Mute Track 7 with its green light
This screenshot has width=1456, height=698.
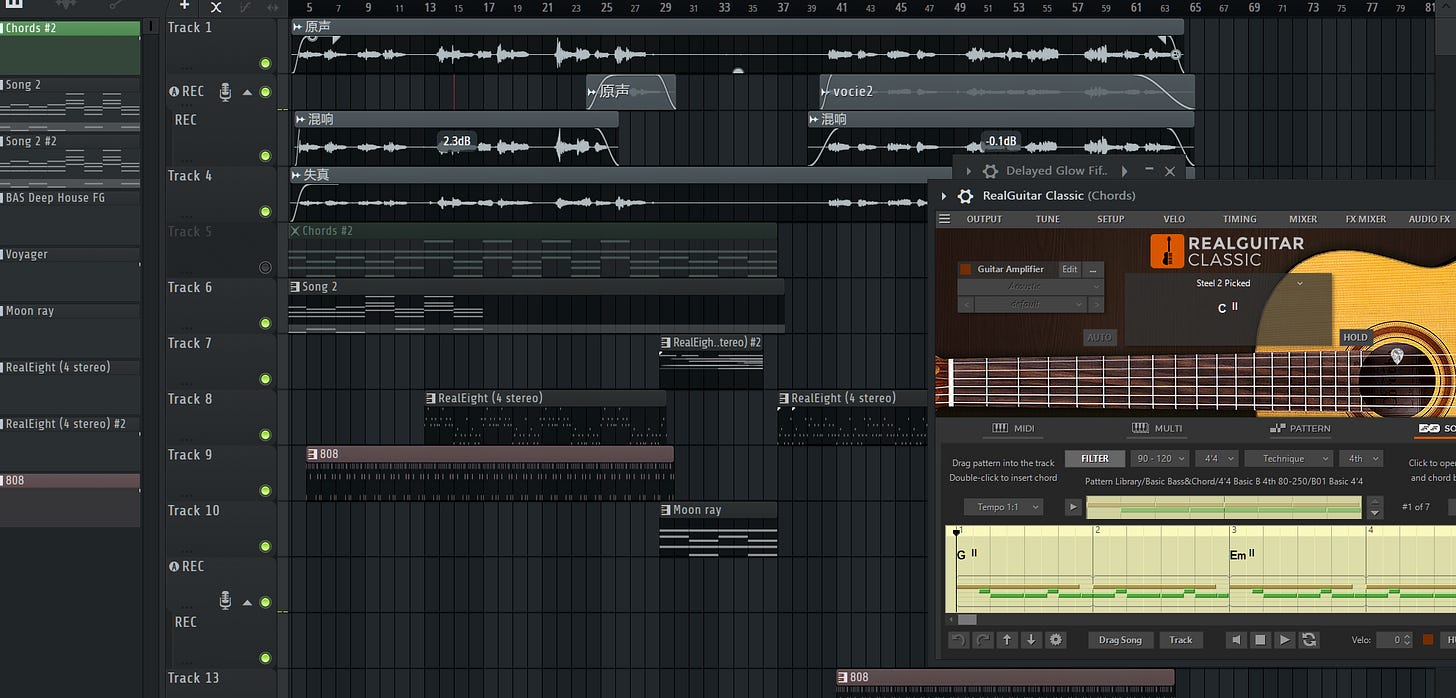265,379
